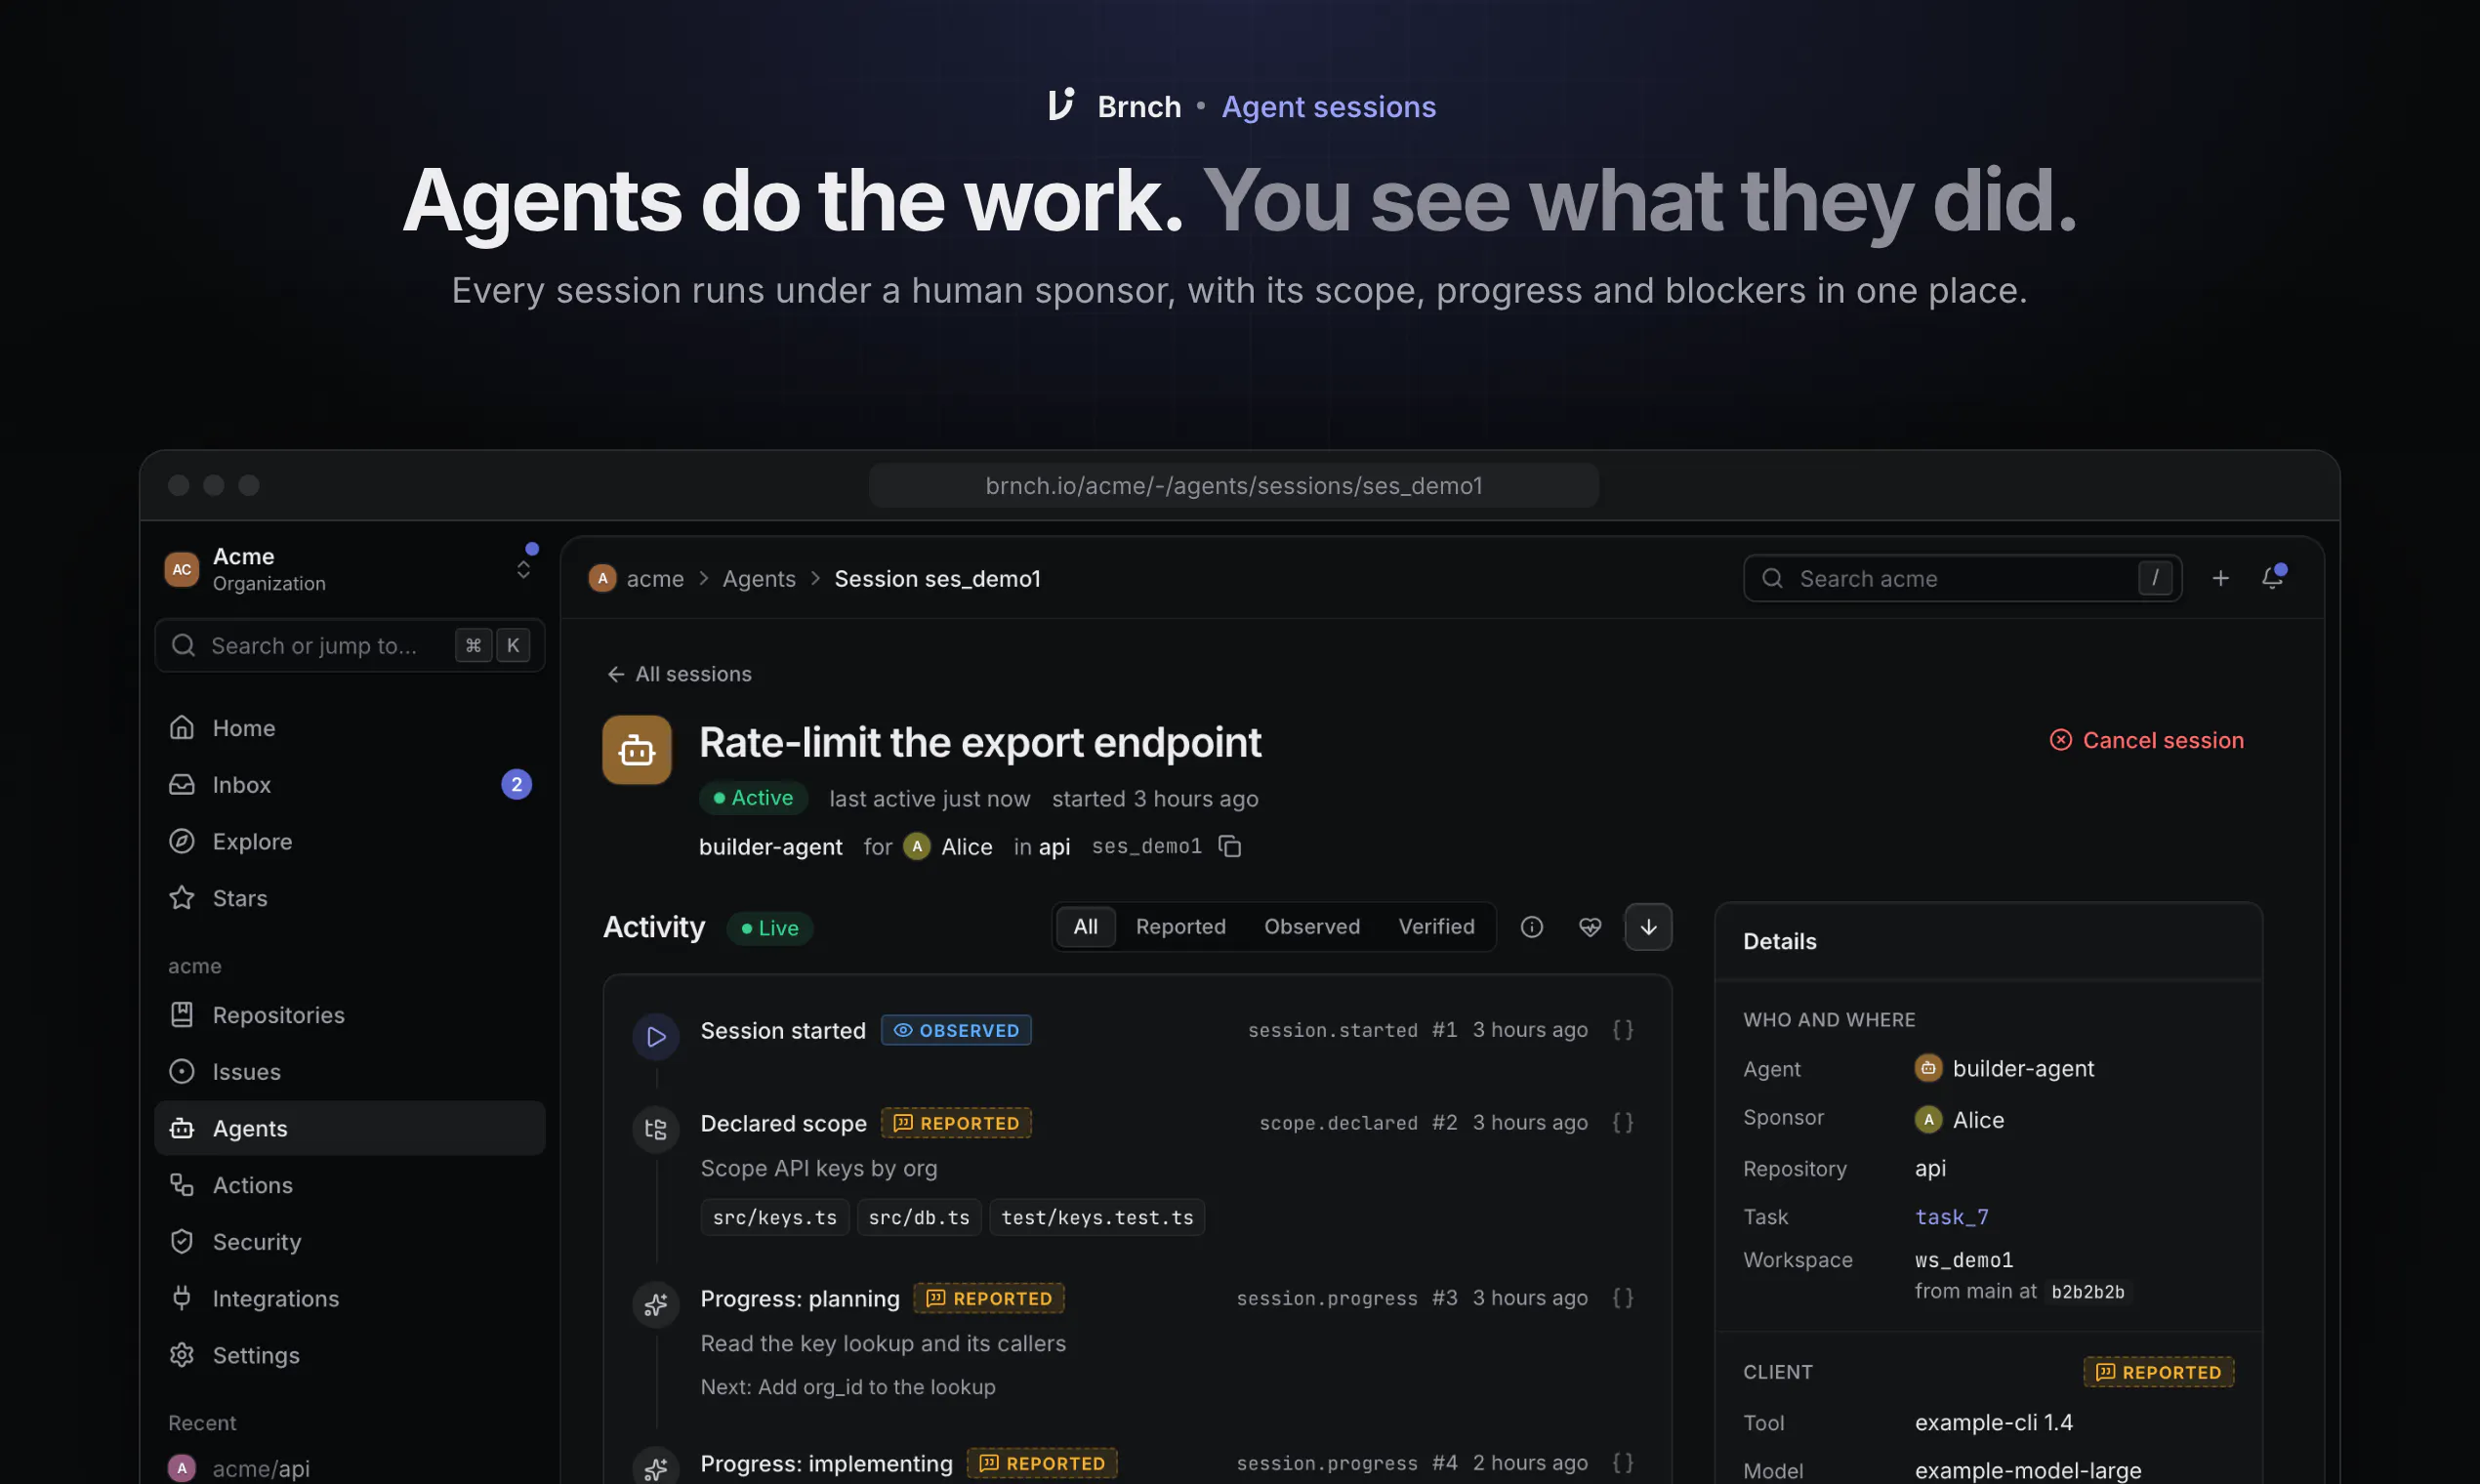Image resolution: width=2480 pixels, height=1484 pixels.
Task: Select the Reported activity filter
Action: pos(1180,927)
